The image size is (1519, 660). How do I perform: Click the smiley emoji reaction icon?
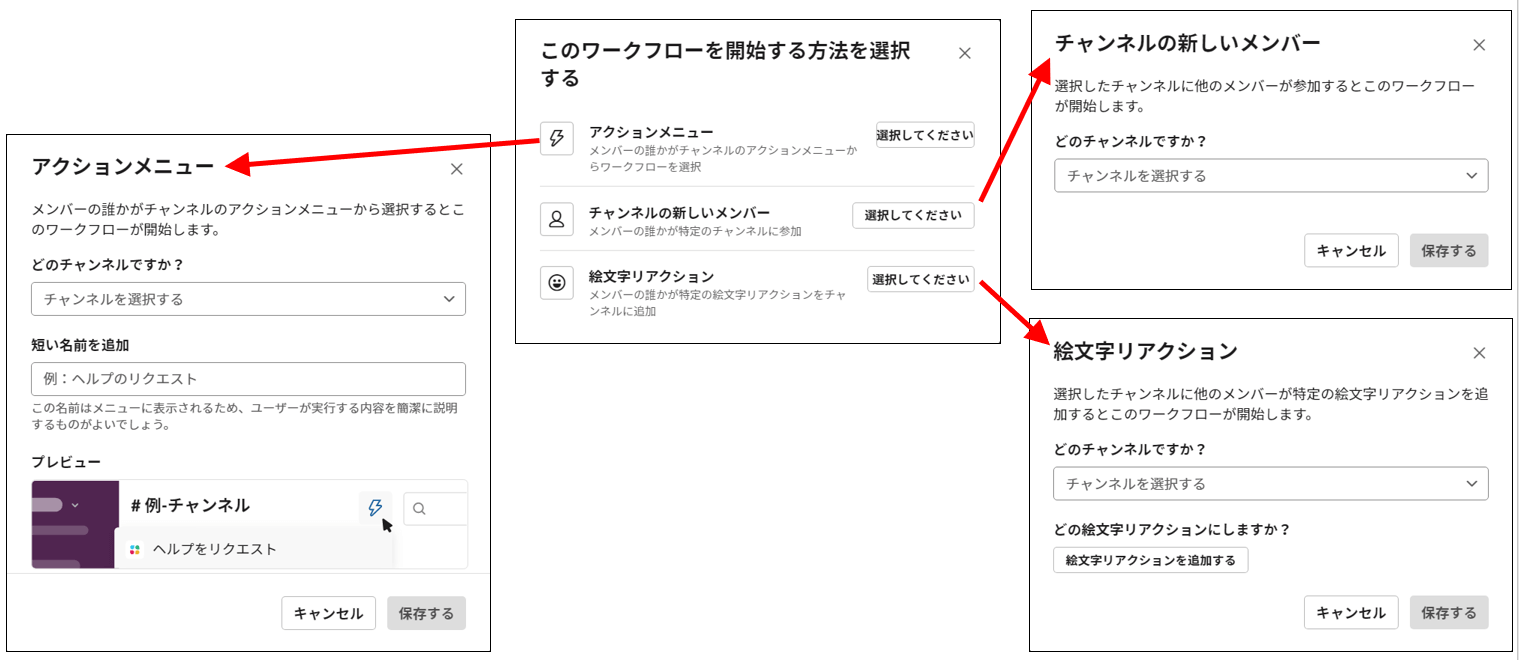click(x=557, y=283)
